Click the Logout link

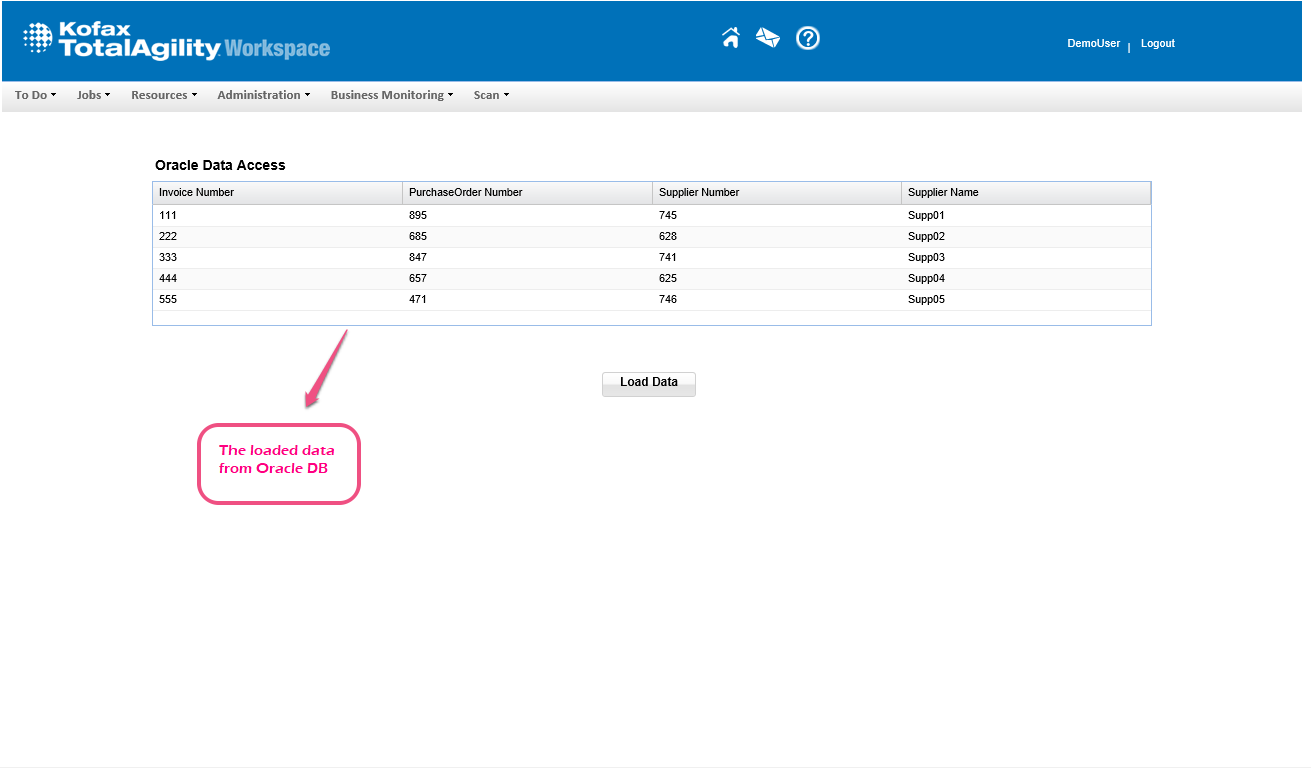(1157, 44)
